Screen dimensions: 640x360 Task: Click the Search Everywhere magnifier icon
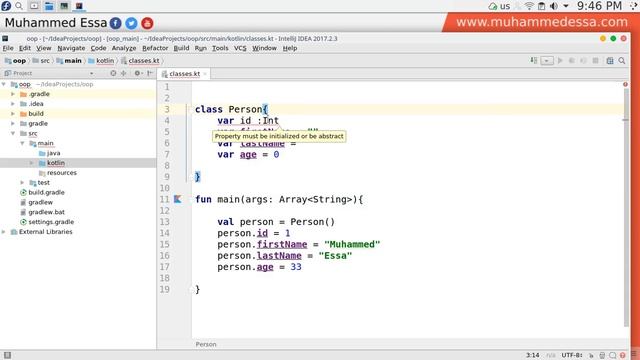(622, 60)
